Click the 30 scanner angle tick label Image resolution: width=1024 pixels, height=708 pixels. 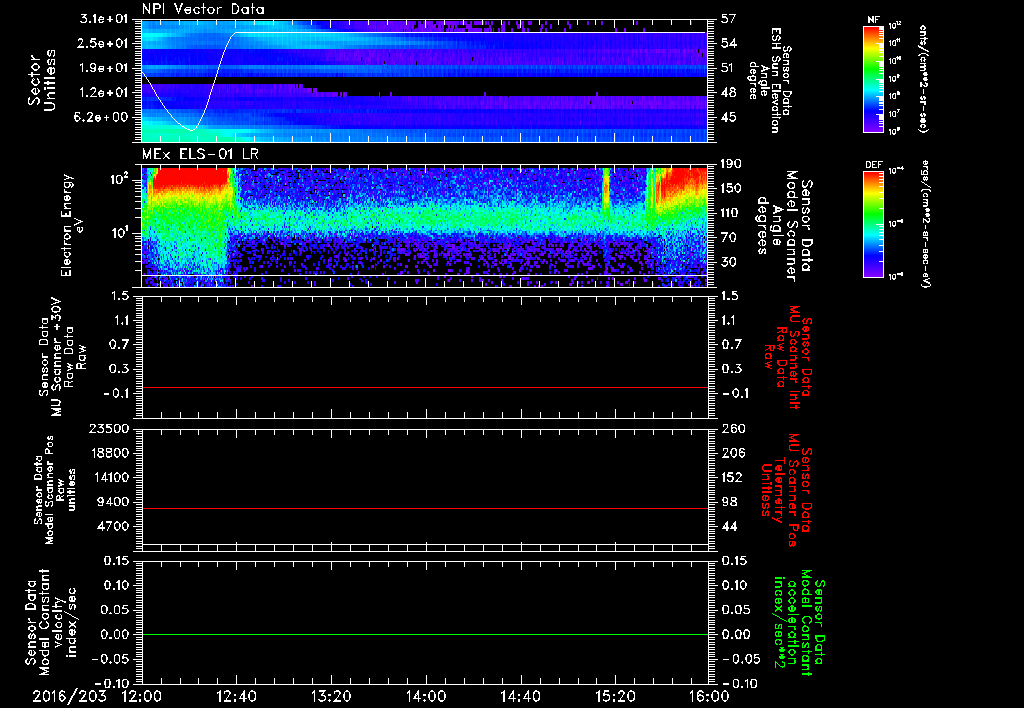[x=729, y=262]
